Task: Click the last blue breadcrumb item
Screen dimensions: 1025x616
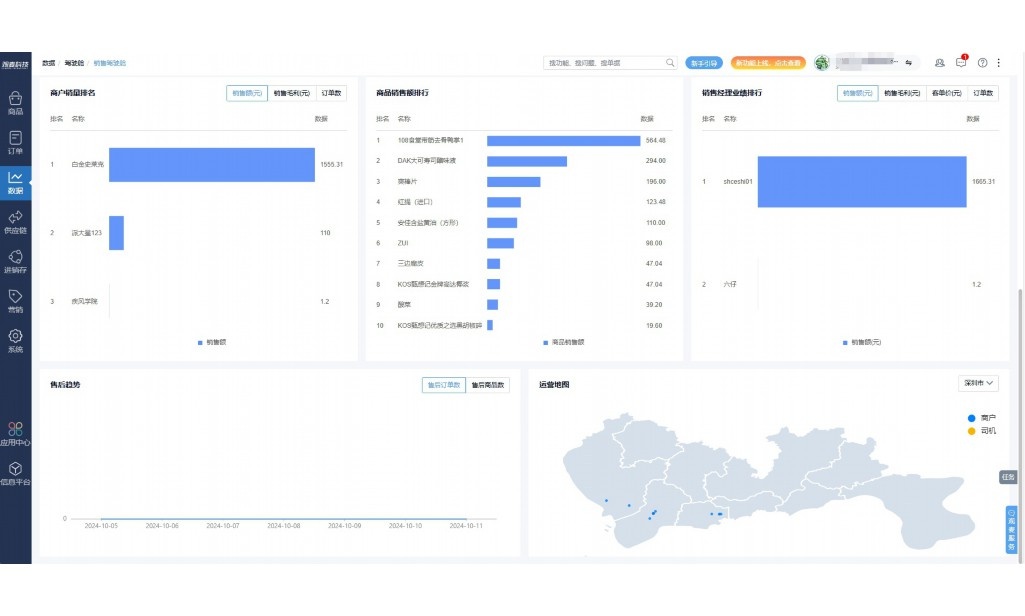Action: point(110,63)
